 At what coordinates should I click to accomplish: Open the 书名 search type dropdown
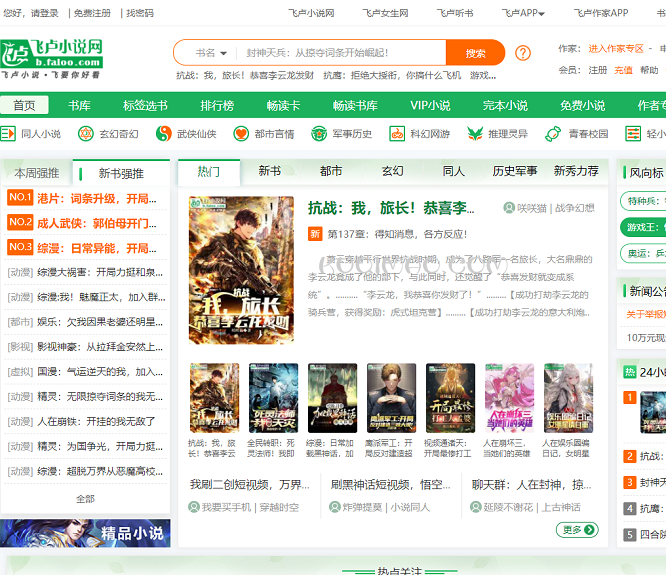click(x=211, y=53)
